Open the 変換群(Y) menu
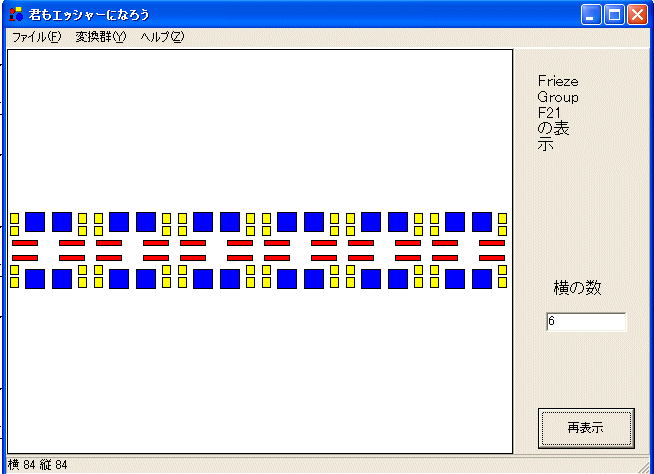The width and height of the screenshot is (654, 474). [x=101, y=37]
